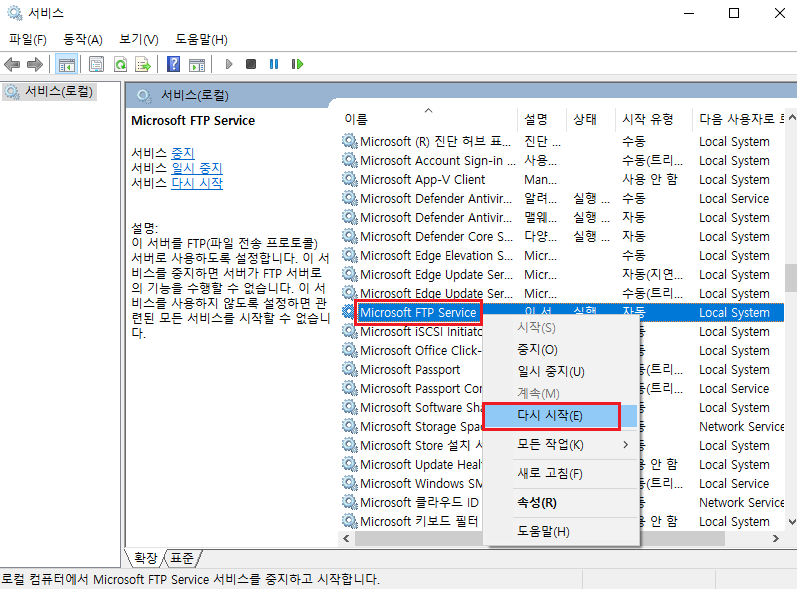
Task: Toggle the show/hide console tree icon
Action: (x=67, y=65)
